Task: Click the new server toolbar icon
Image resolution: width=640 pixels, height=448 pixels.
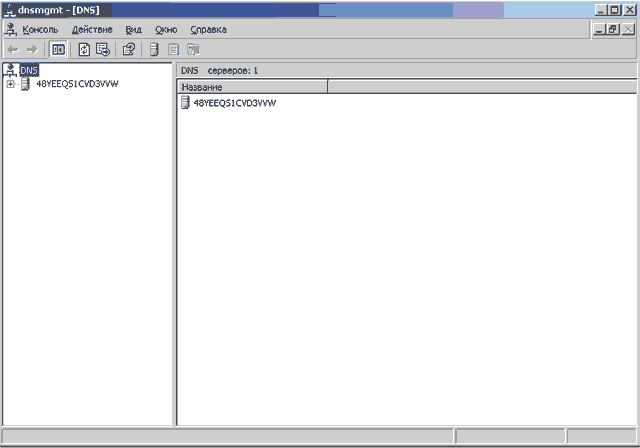Action: [x=154, y=50]
